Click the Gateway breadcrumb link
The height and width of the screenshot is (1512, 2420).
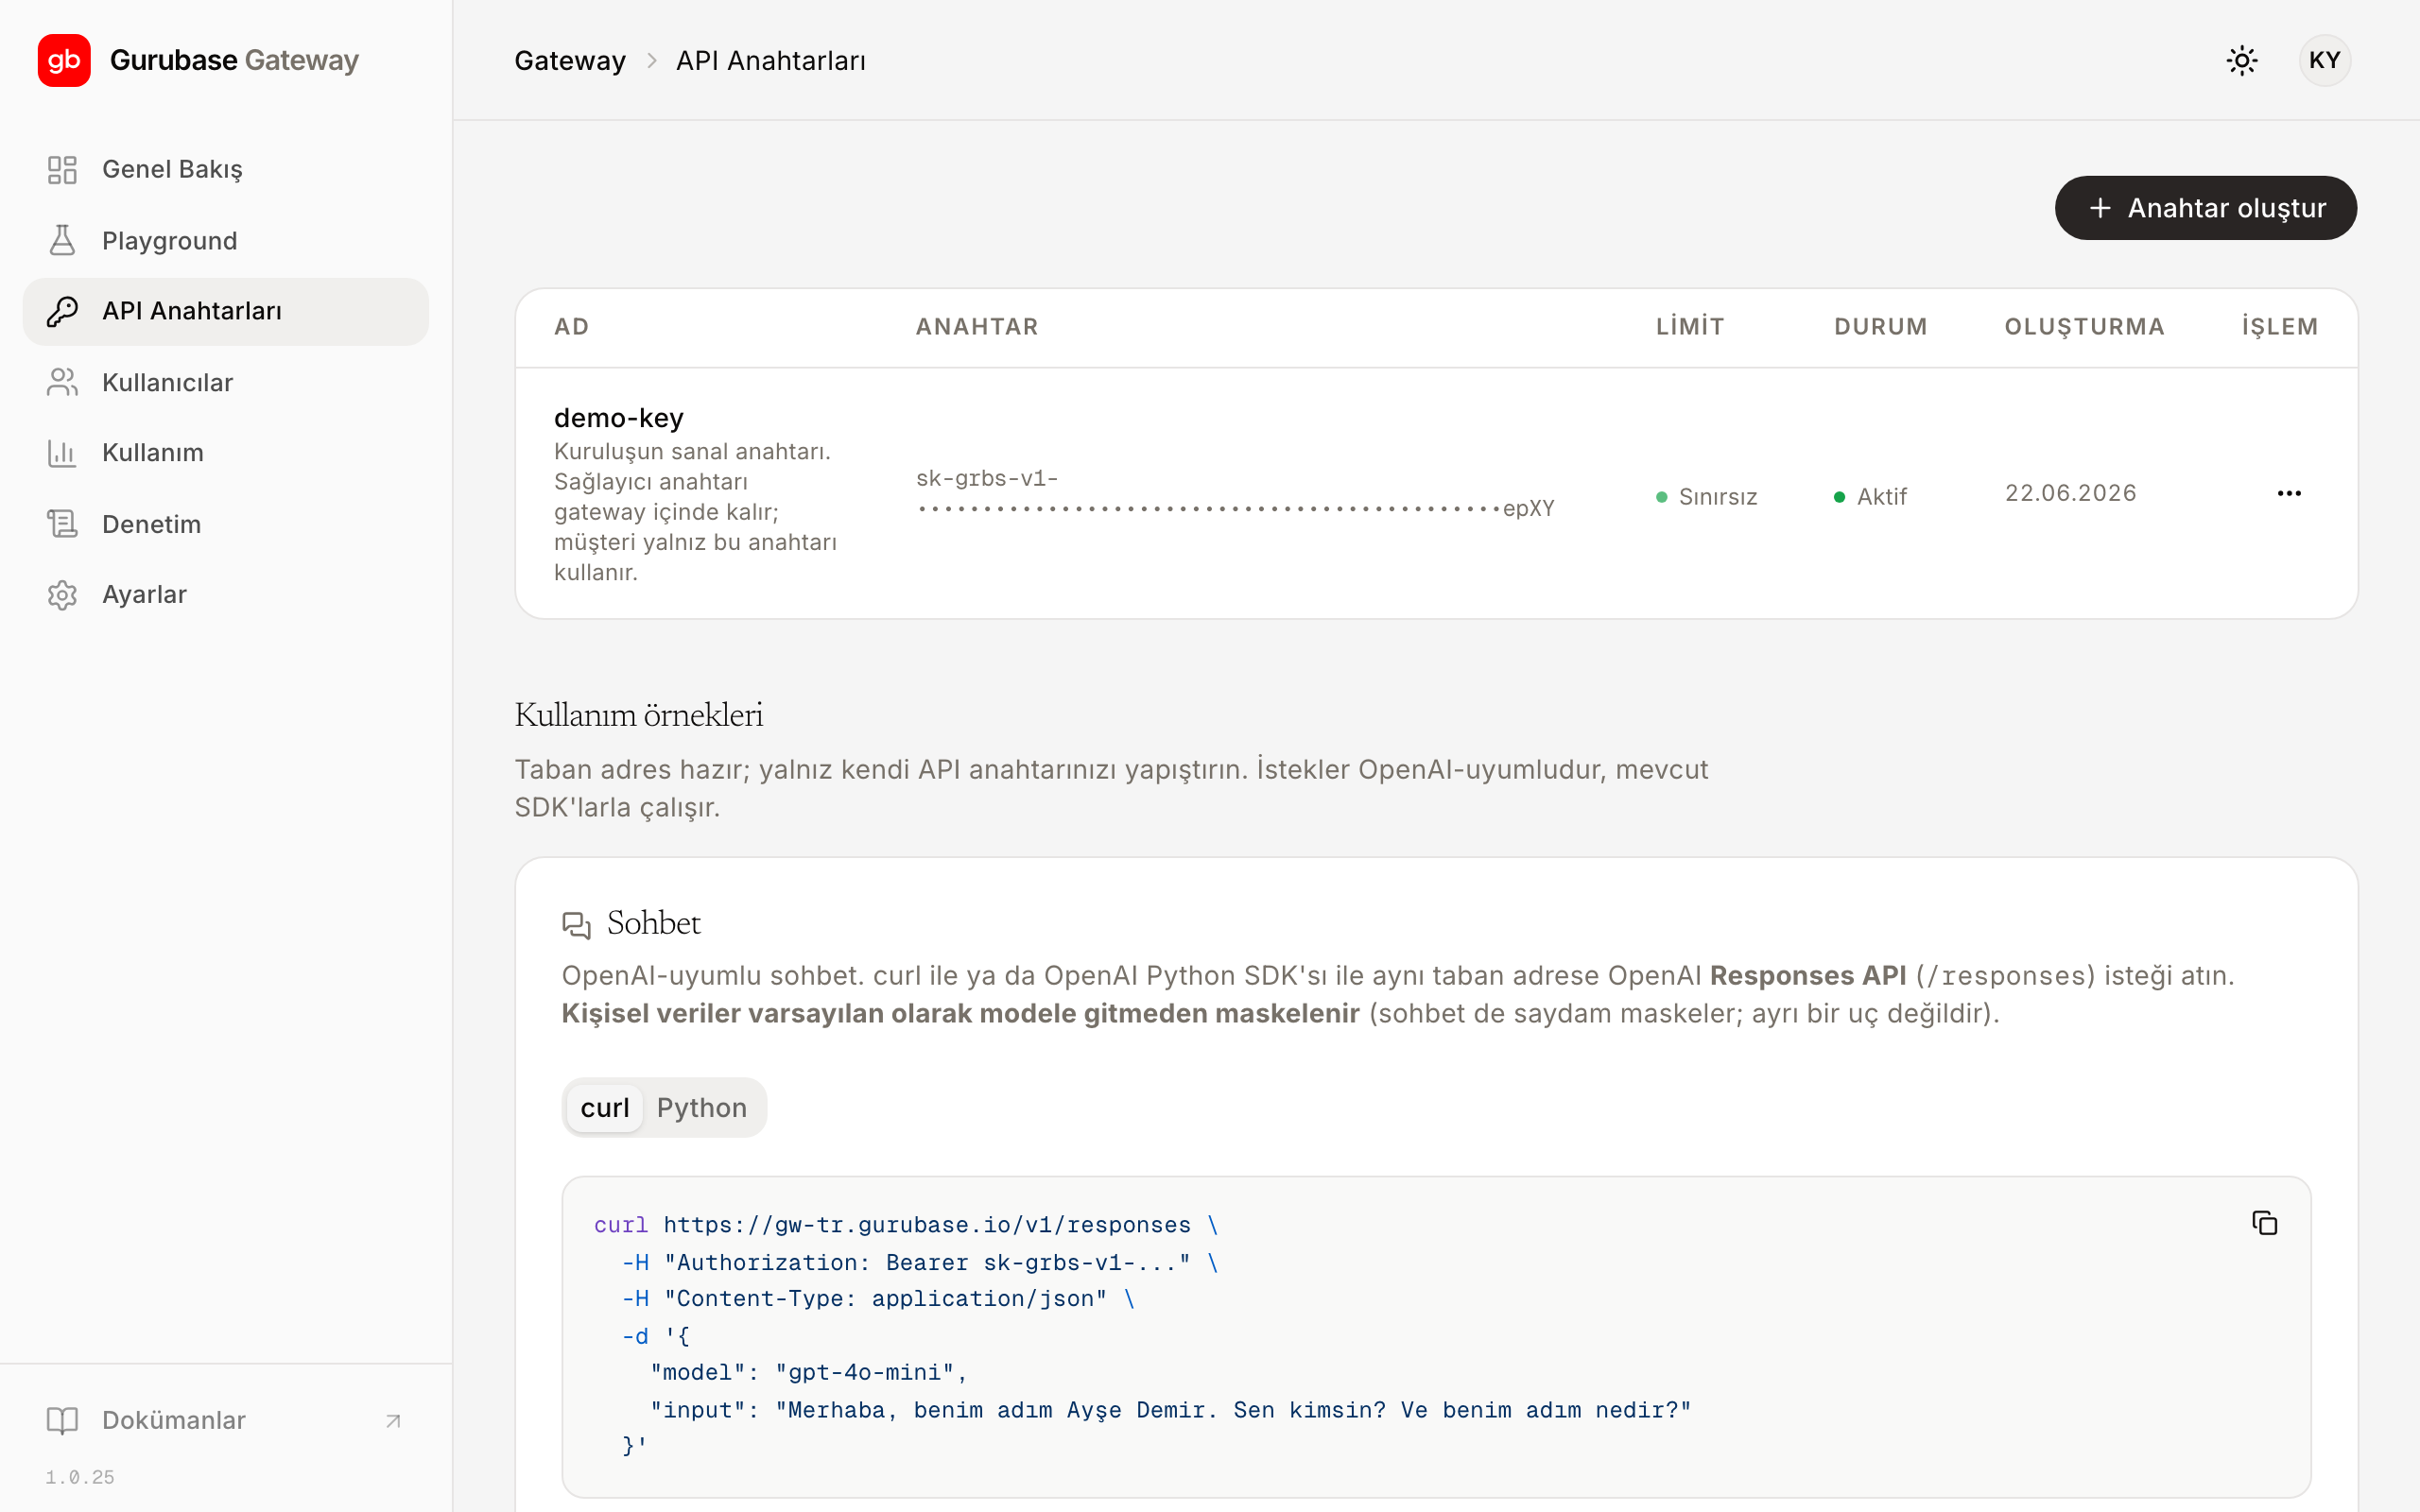[x=570, y=60]
